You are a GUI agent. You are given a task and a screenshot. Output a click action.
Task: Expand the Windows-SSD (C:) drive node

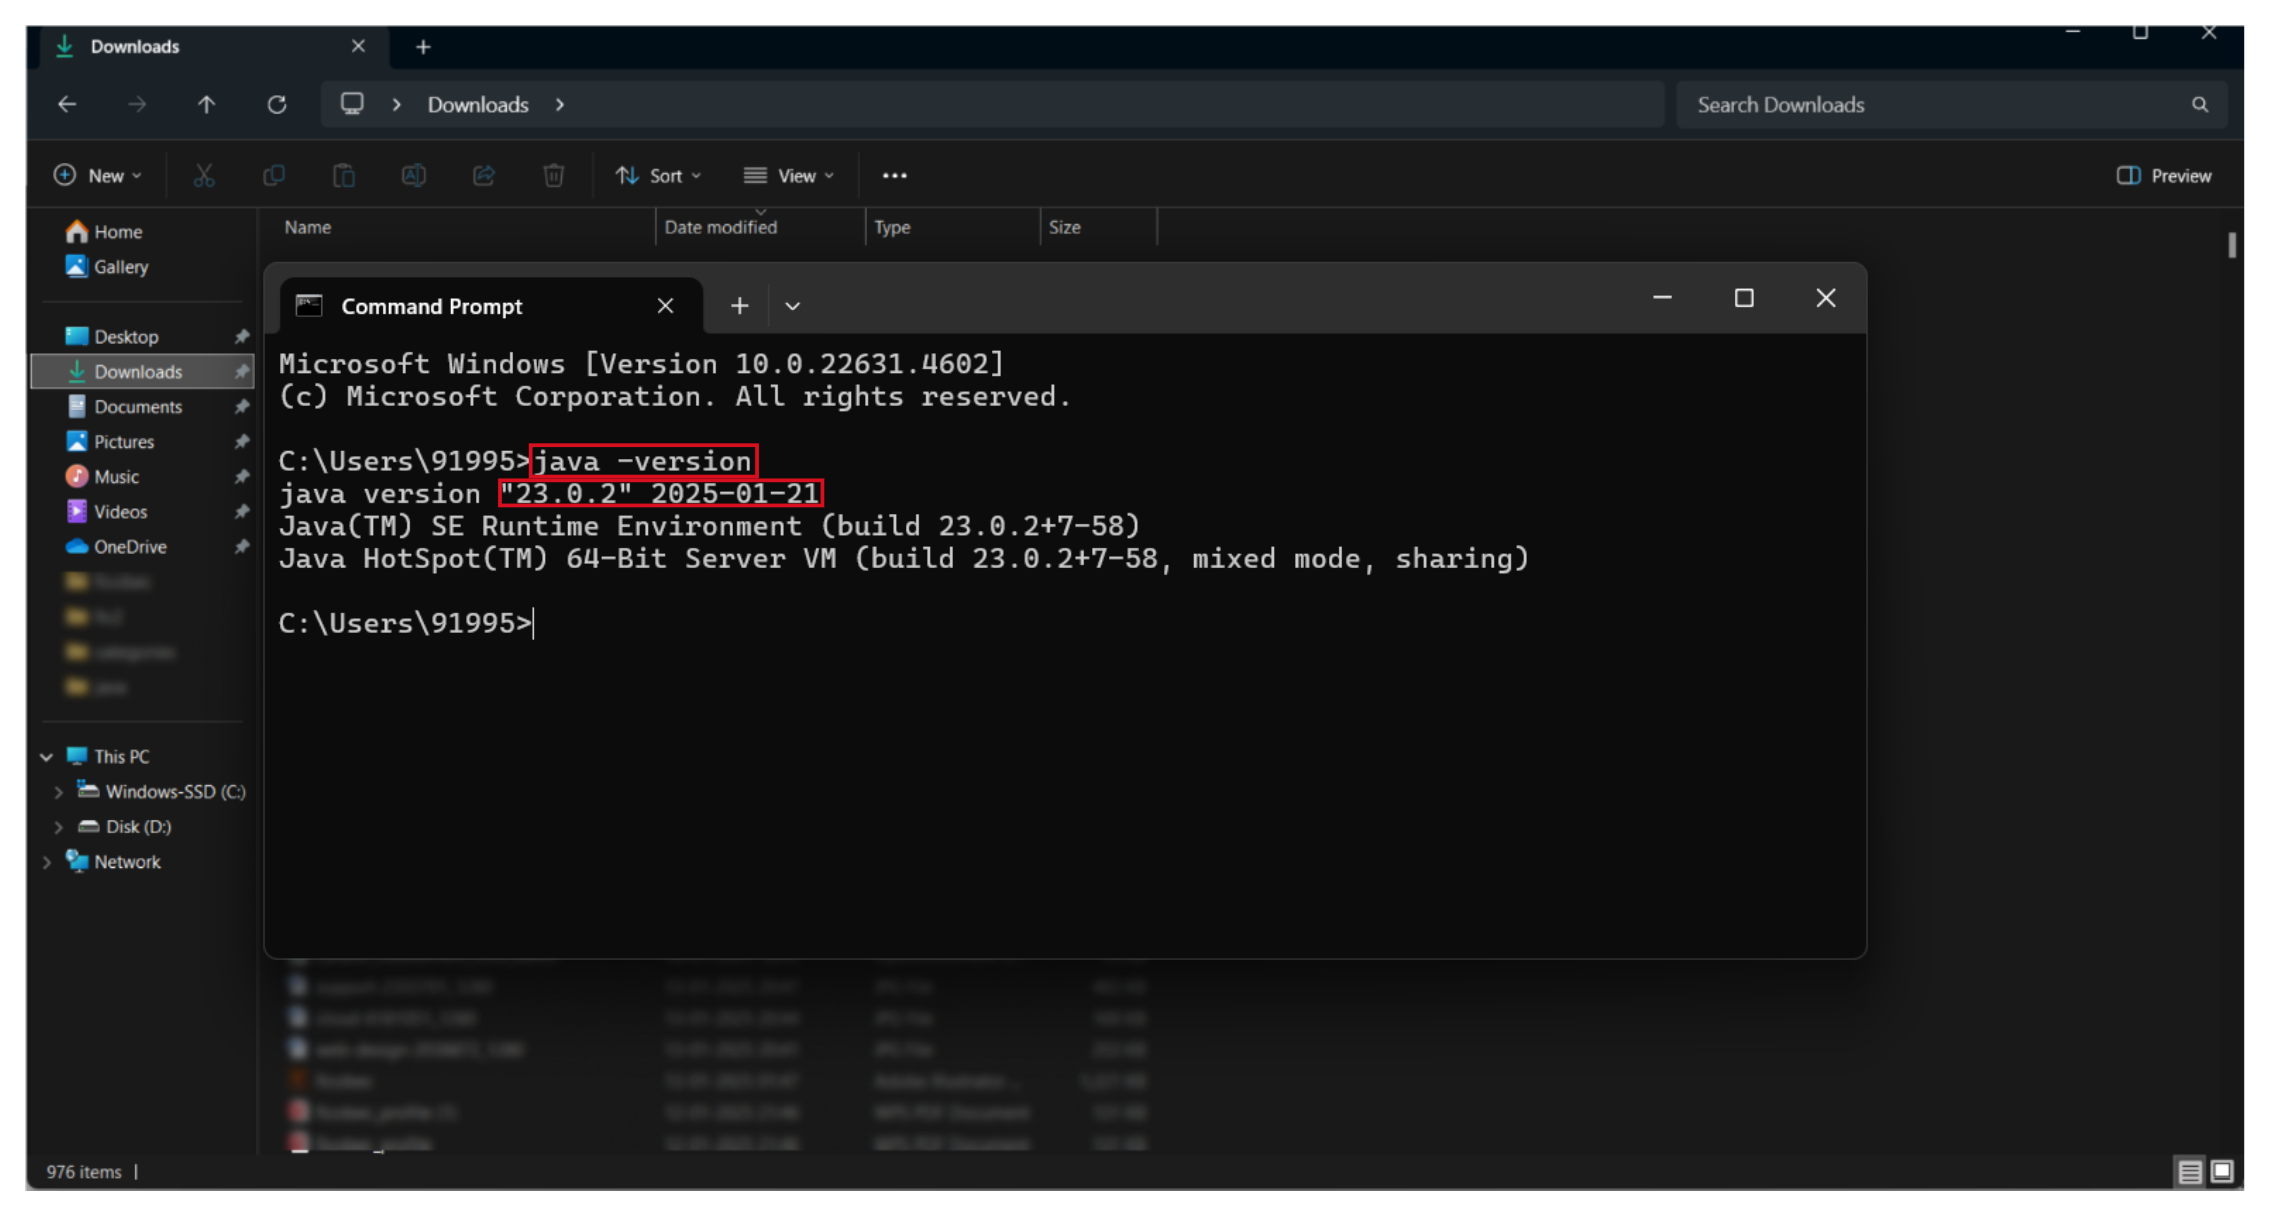click(58, 791)
